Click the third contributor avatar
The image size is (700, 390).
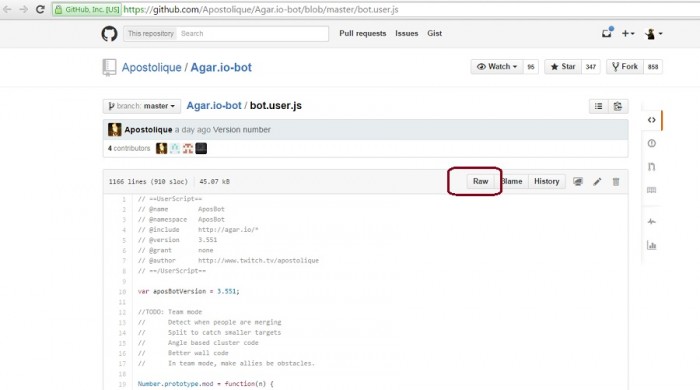[x=188, y=148]
